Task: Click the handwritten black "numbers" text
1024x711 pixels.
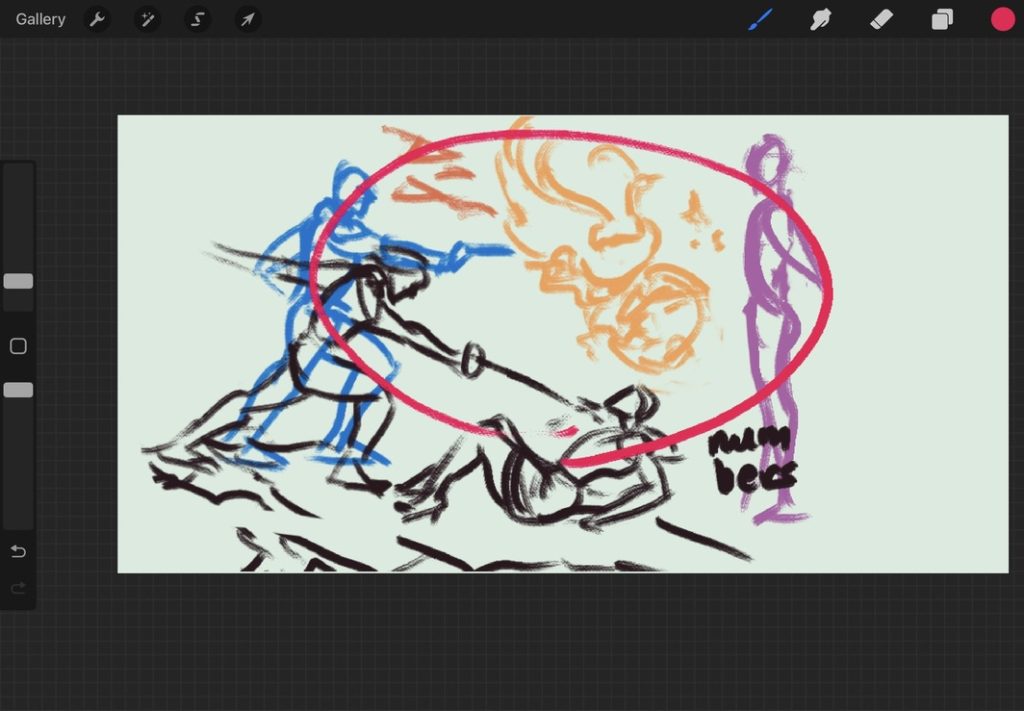Action: click(750, 460)
